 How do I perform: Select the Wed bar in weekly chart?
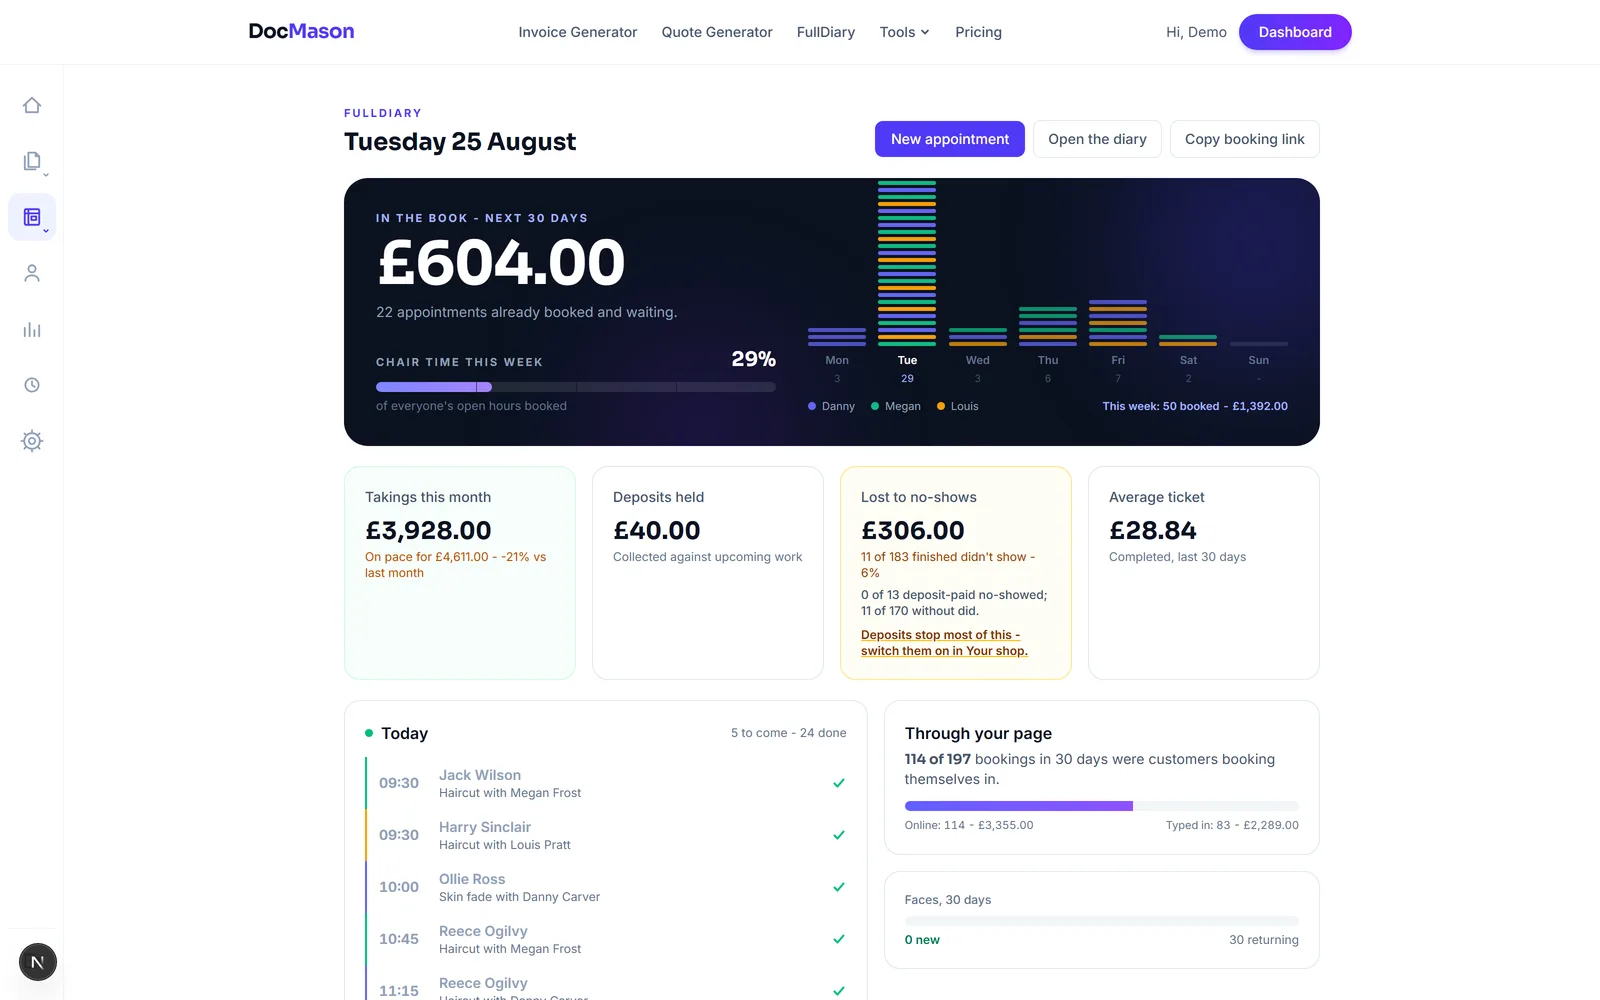click(x=978, y=337)
